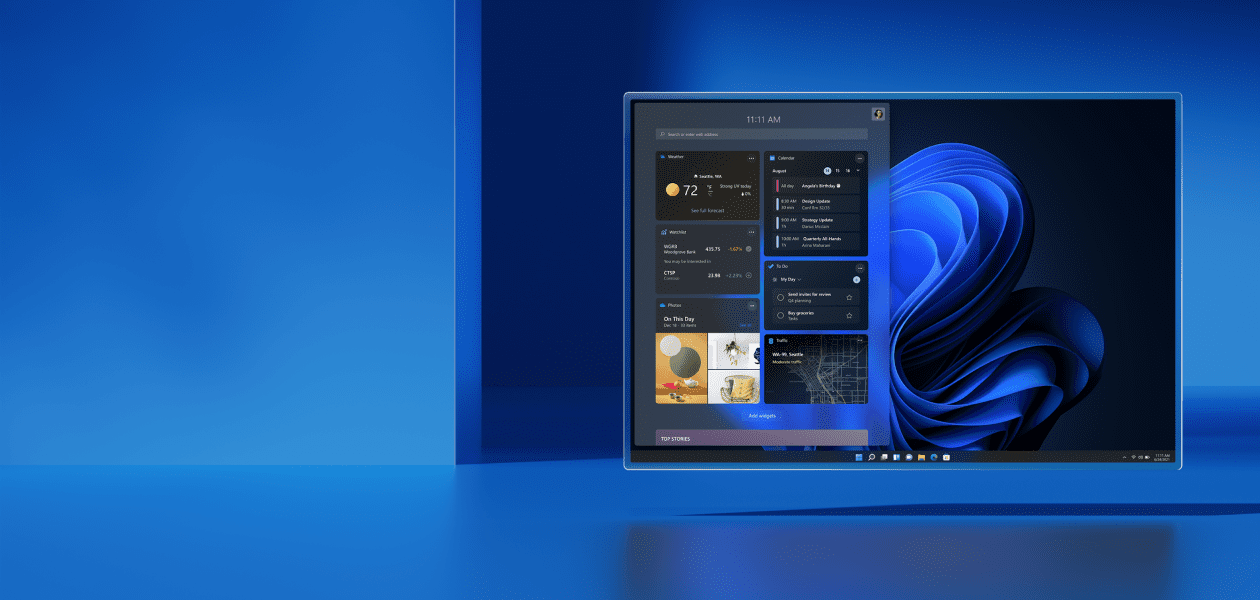Show hidden system tray icons chevron
This screenshot has width=1260, height=600.
(x=1125, y=457)
